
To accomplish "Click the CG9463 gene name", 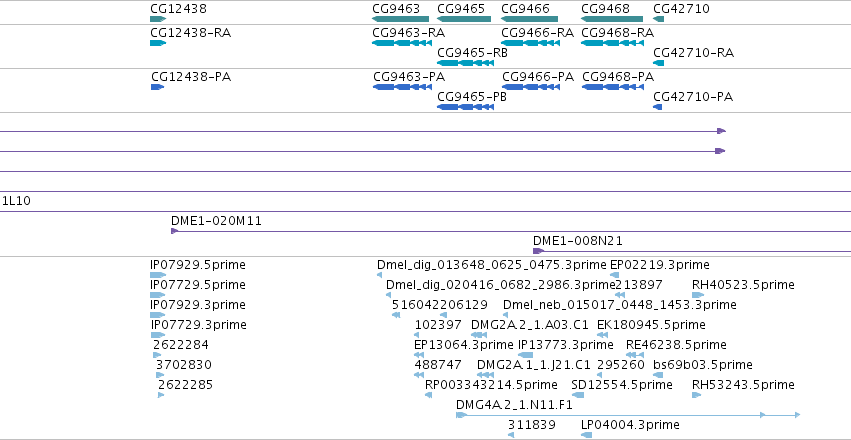I will coord(396,9).
